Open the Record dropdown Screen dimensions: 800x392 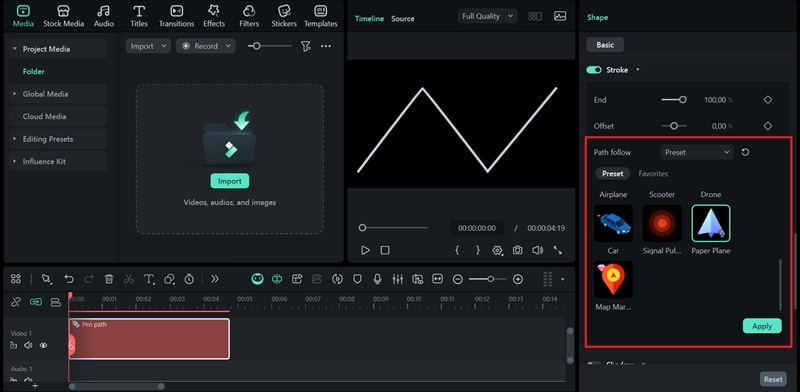206,46
